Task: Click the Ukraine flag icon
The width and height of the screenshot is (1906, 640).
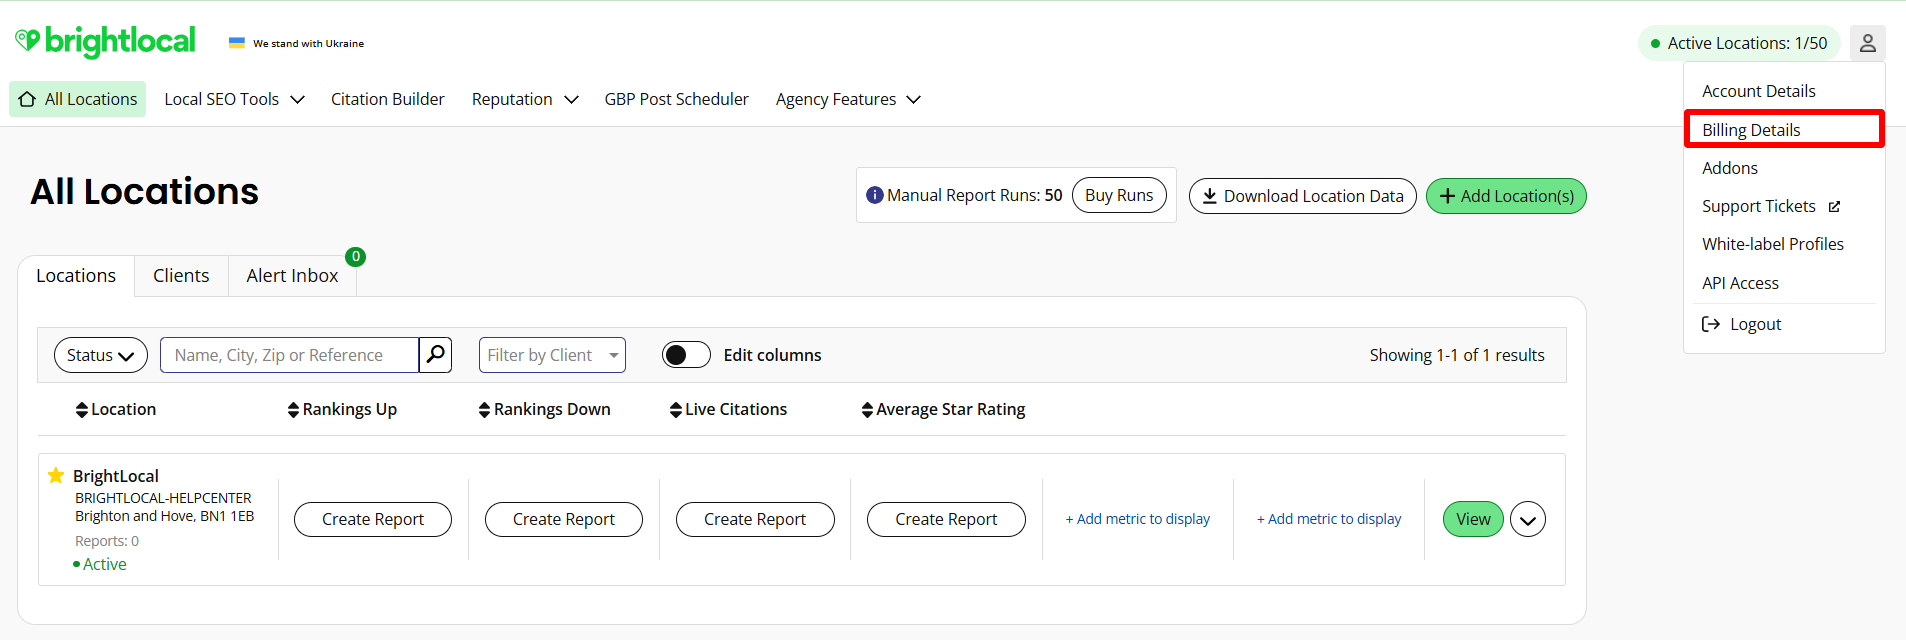Action: [x=237, y=43]
